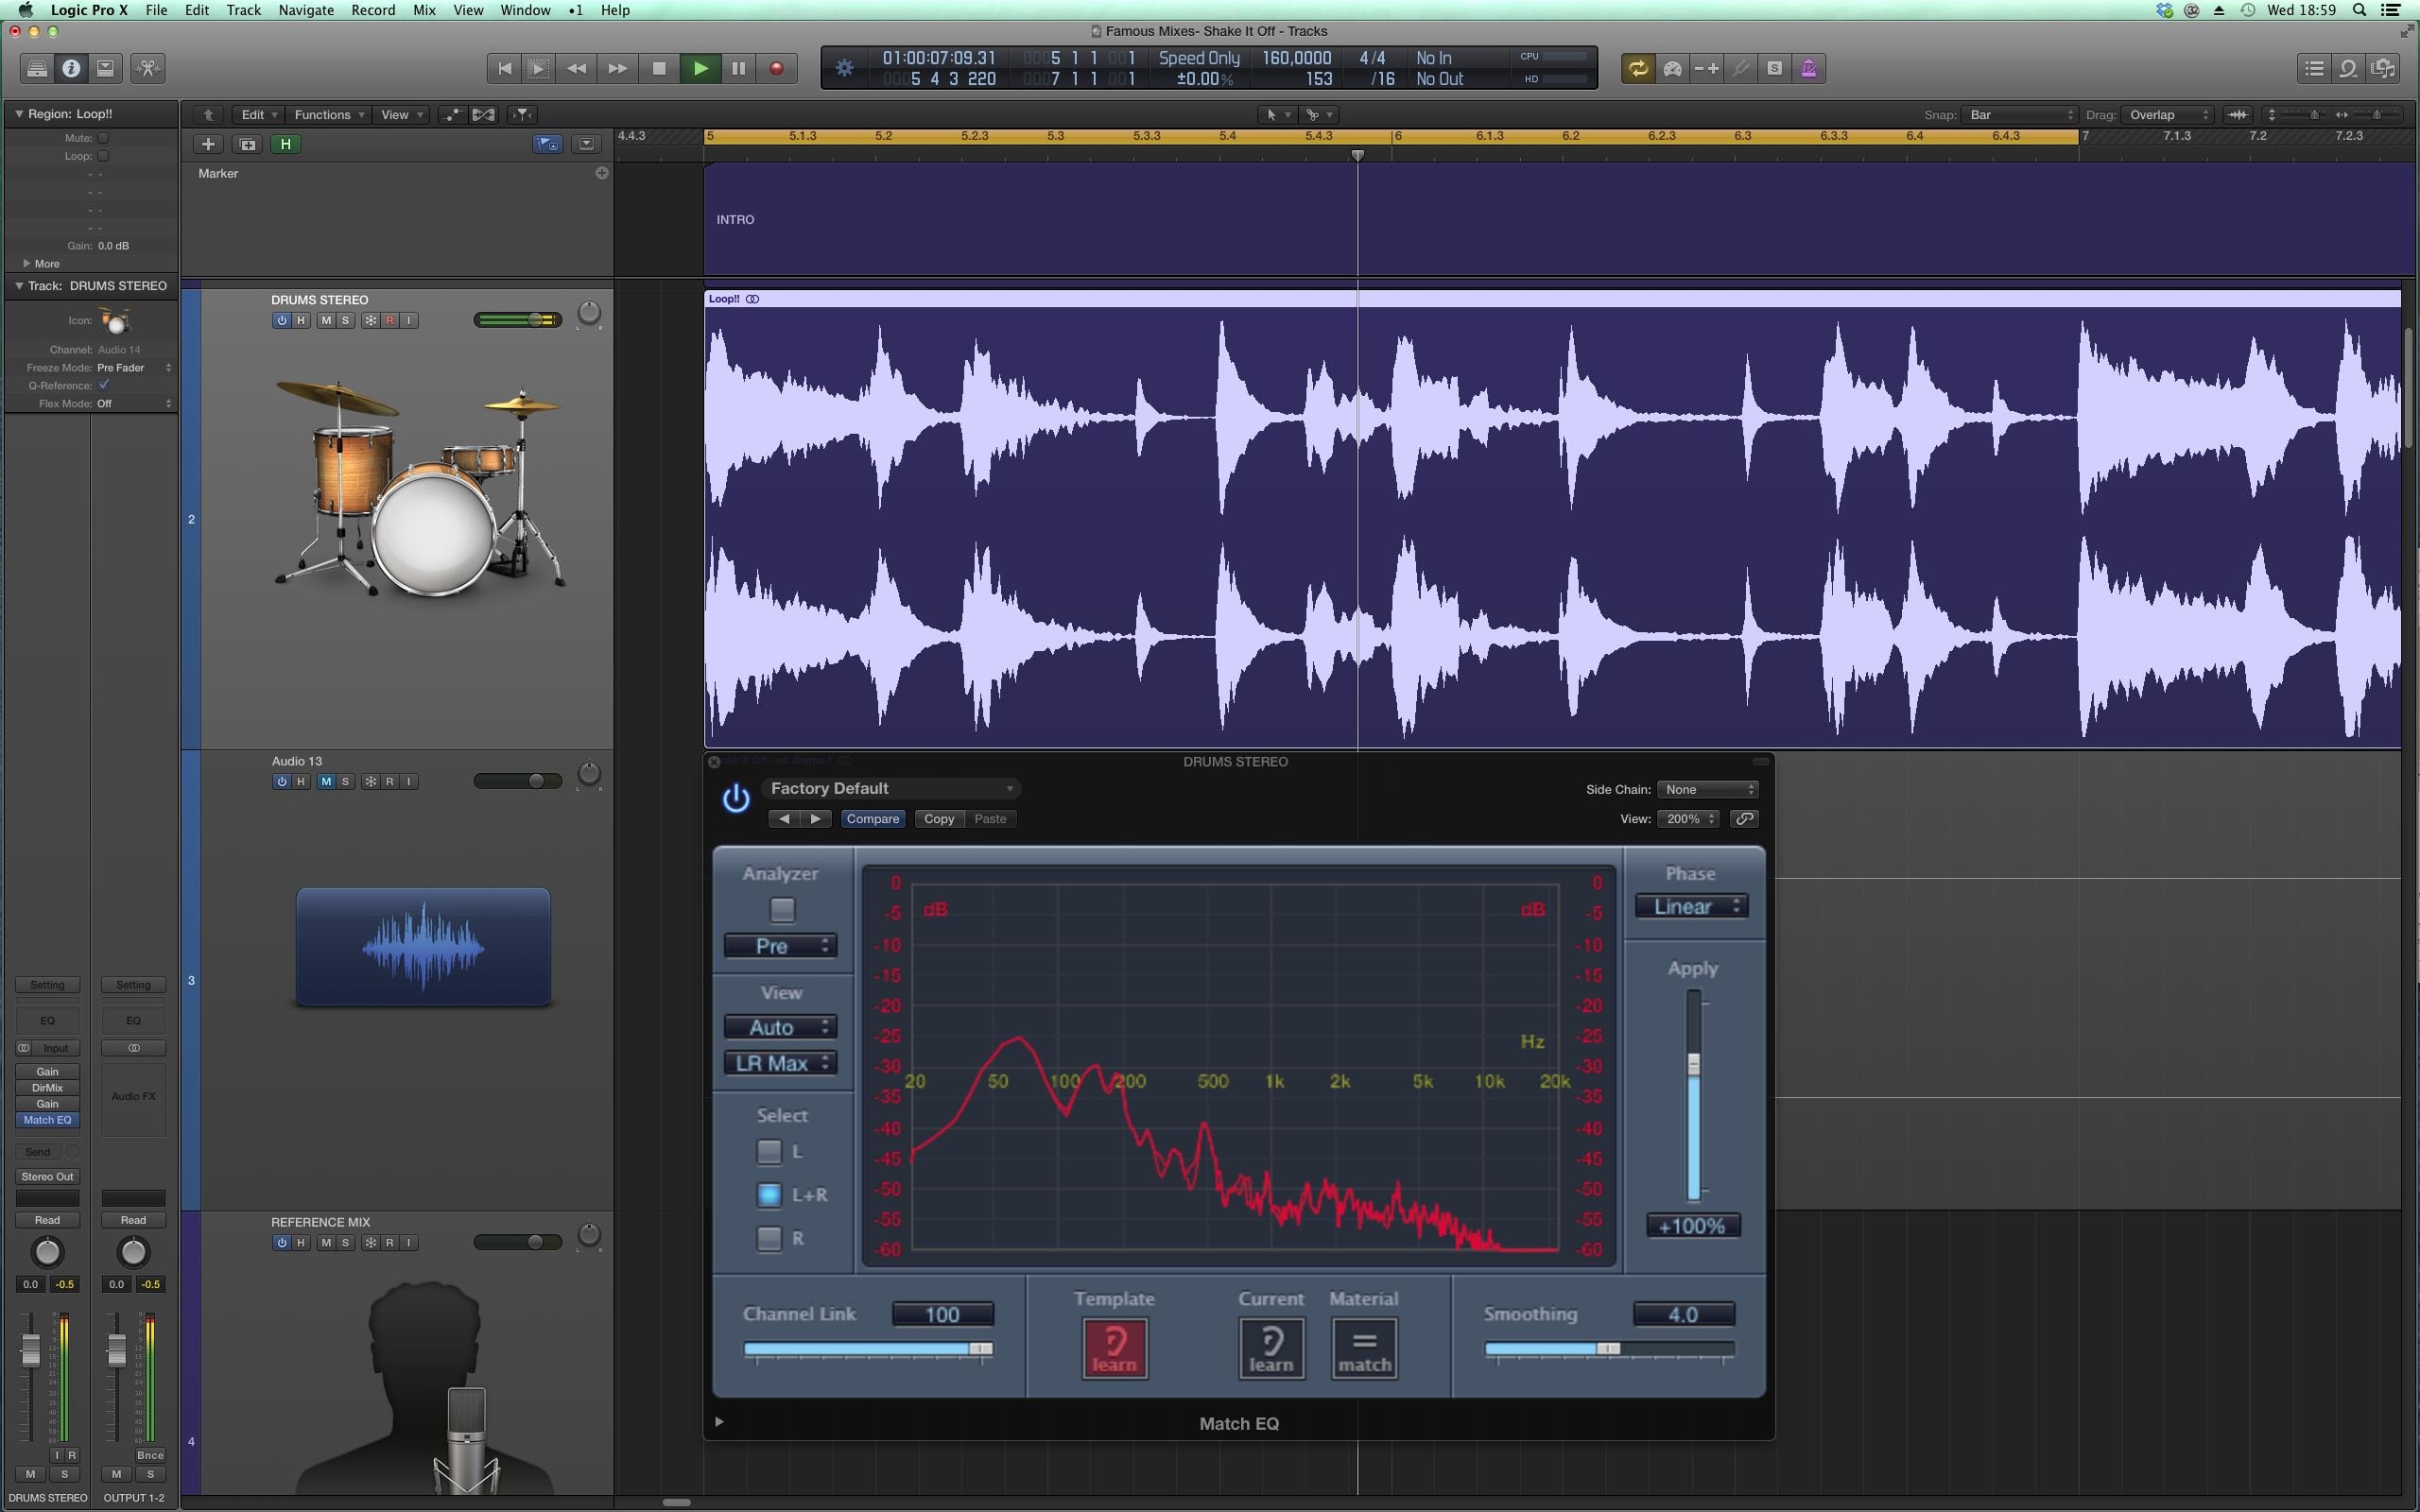This screenshot has width=2420, height=1512.
Task: Toggle the region Loop checkbox
Action: coord(103,156)
